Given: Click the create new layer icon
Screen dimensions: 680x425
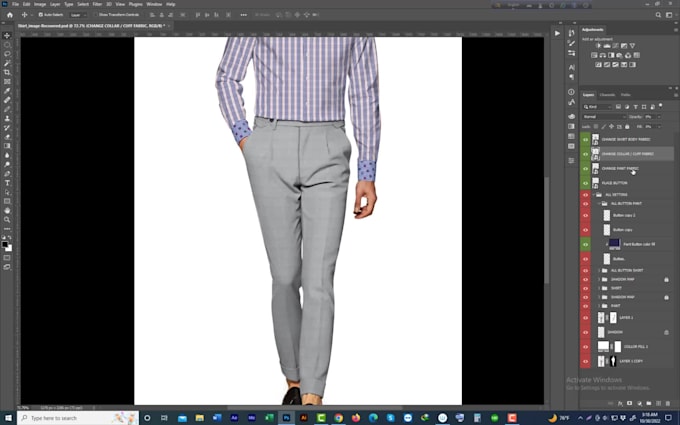Looking at the screenshot, I should coord(658,403).
